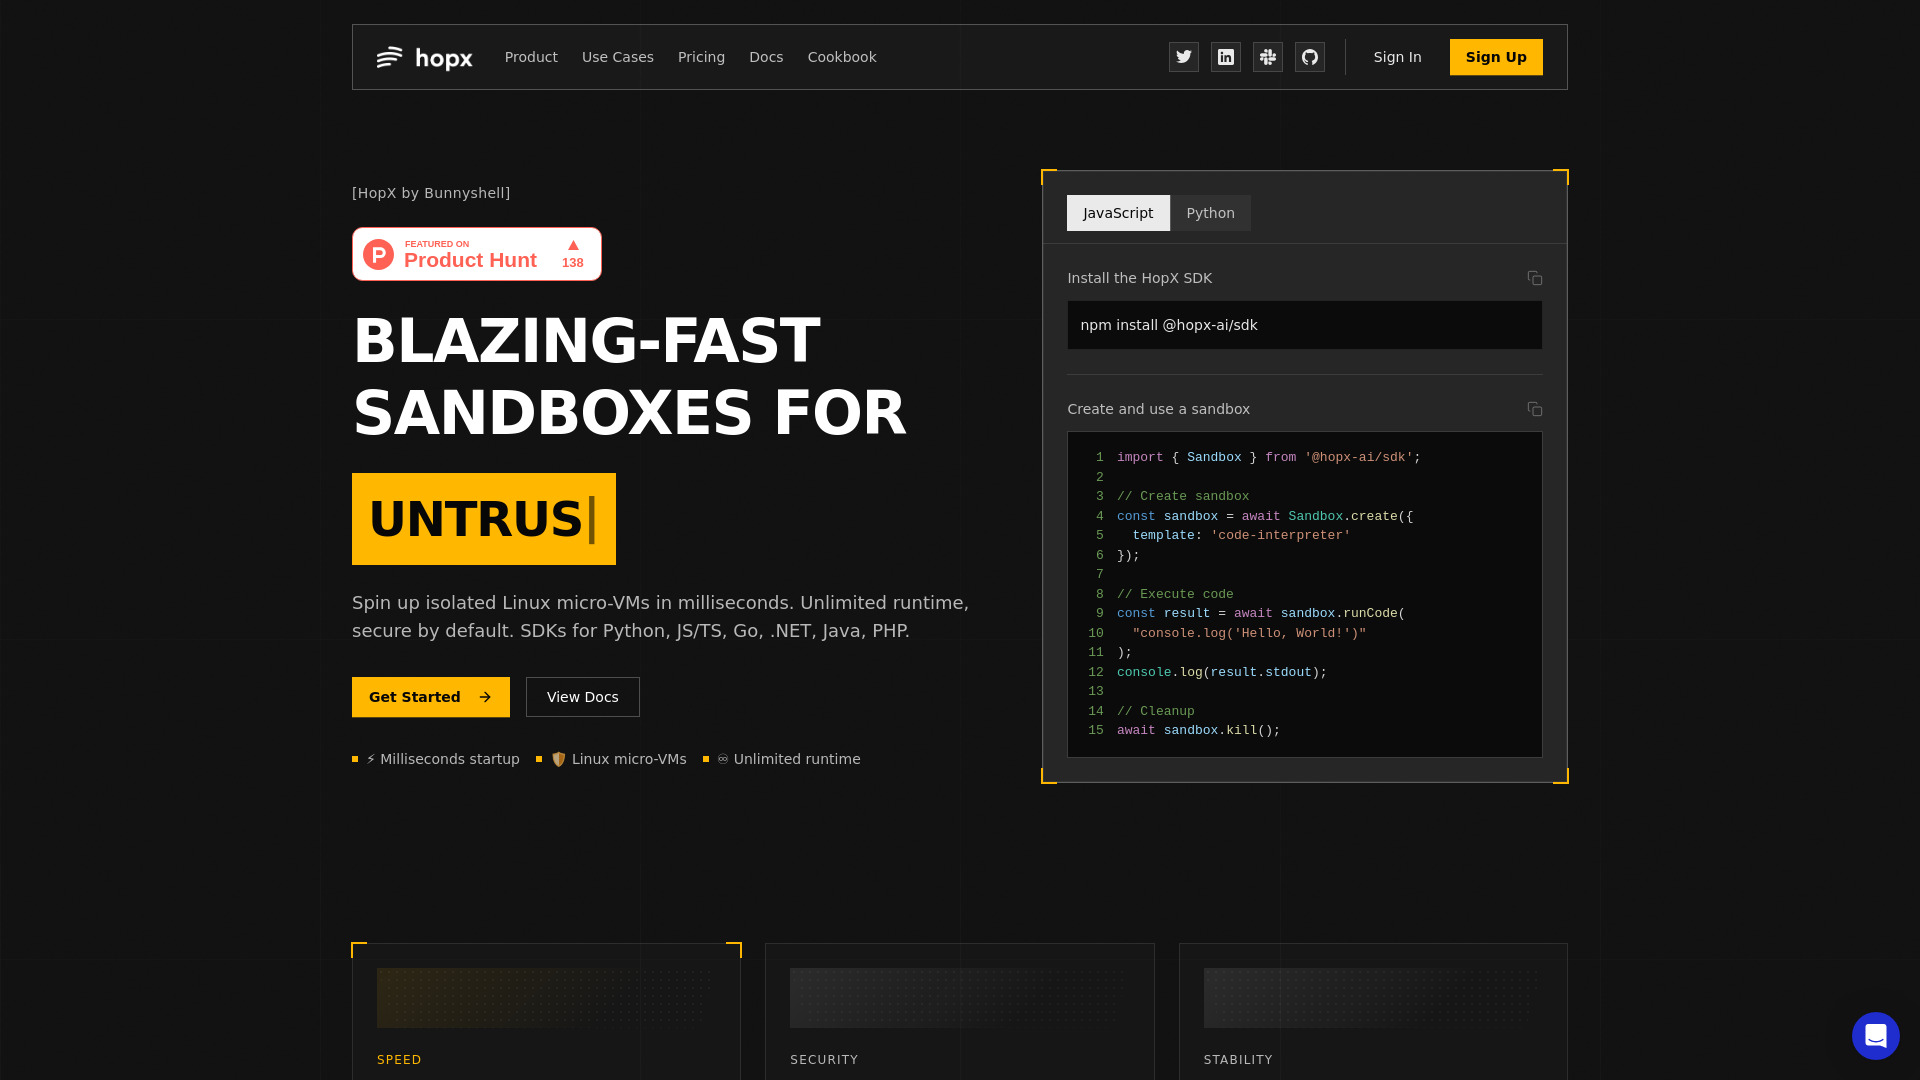Copy the sandbox code snippet
Image resolution: width=1920 pixels, height=1080 pixels.
(x=1534, y=409)
